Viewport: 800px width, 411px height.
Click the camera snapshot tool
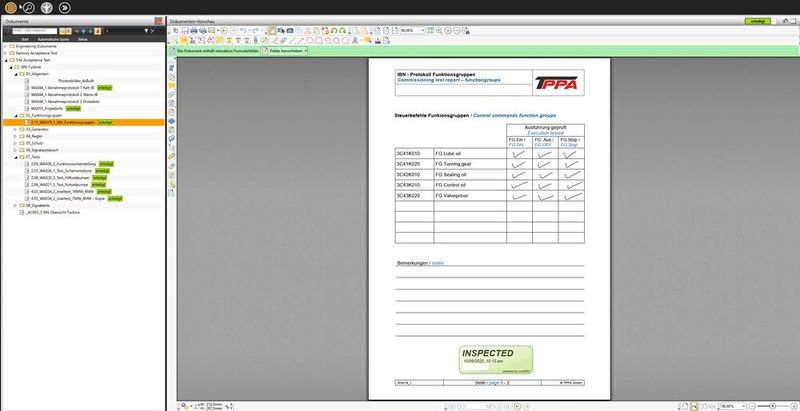tap(289, 31)
